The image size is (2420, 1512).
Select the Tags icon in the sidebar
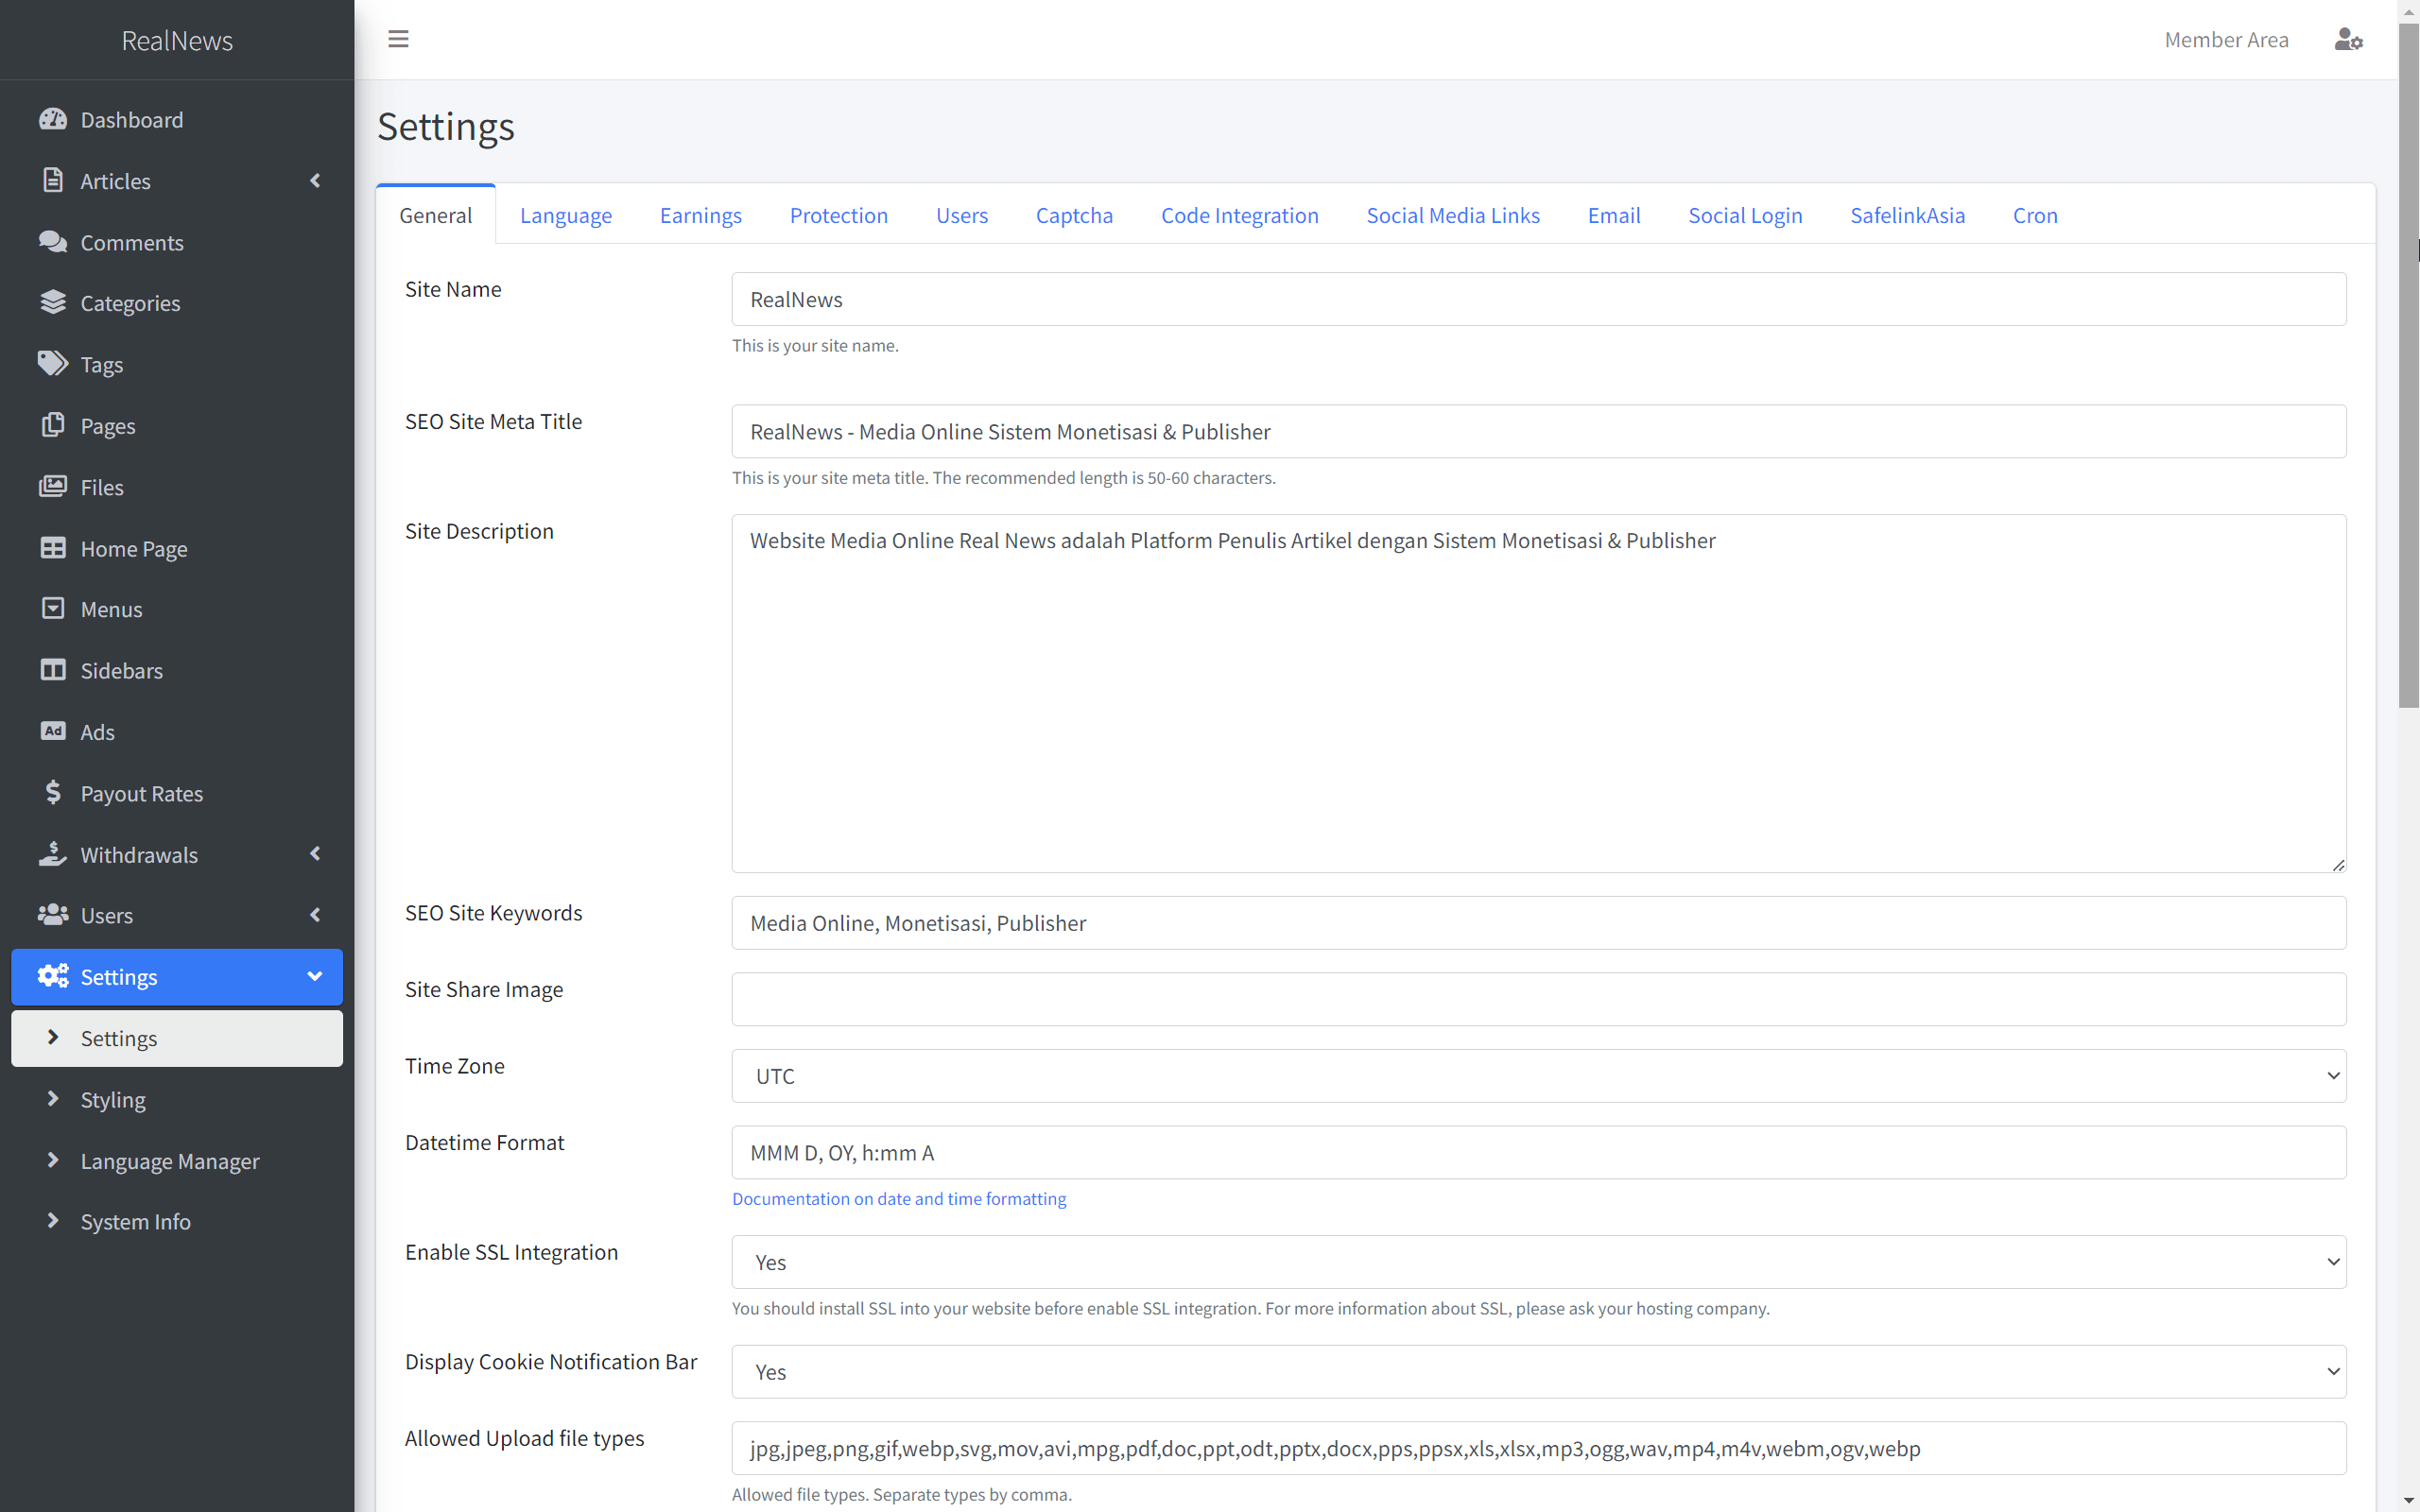53,364
